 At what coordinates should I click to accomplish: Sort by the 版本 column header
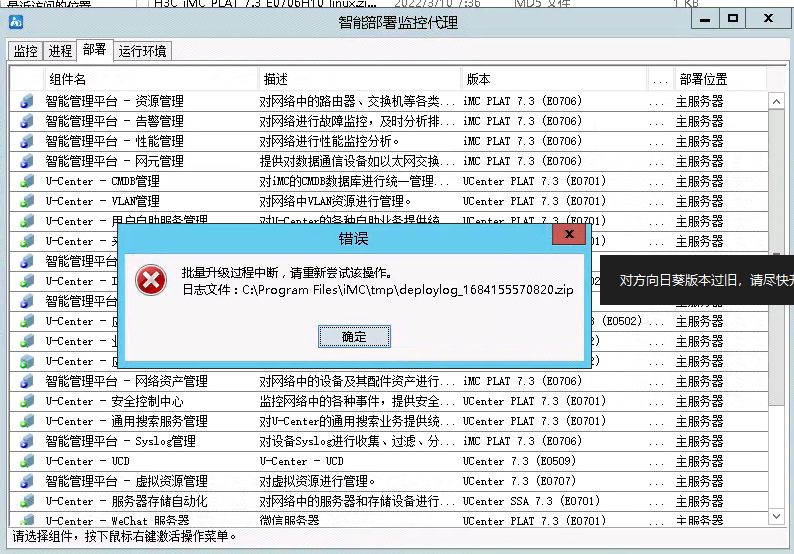coord(554,80)
